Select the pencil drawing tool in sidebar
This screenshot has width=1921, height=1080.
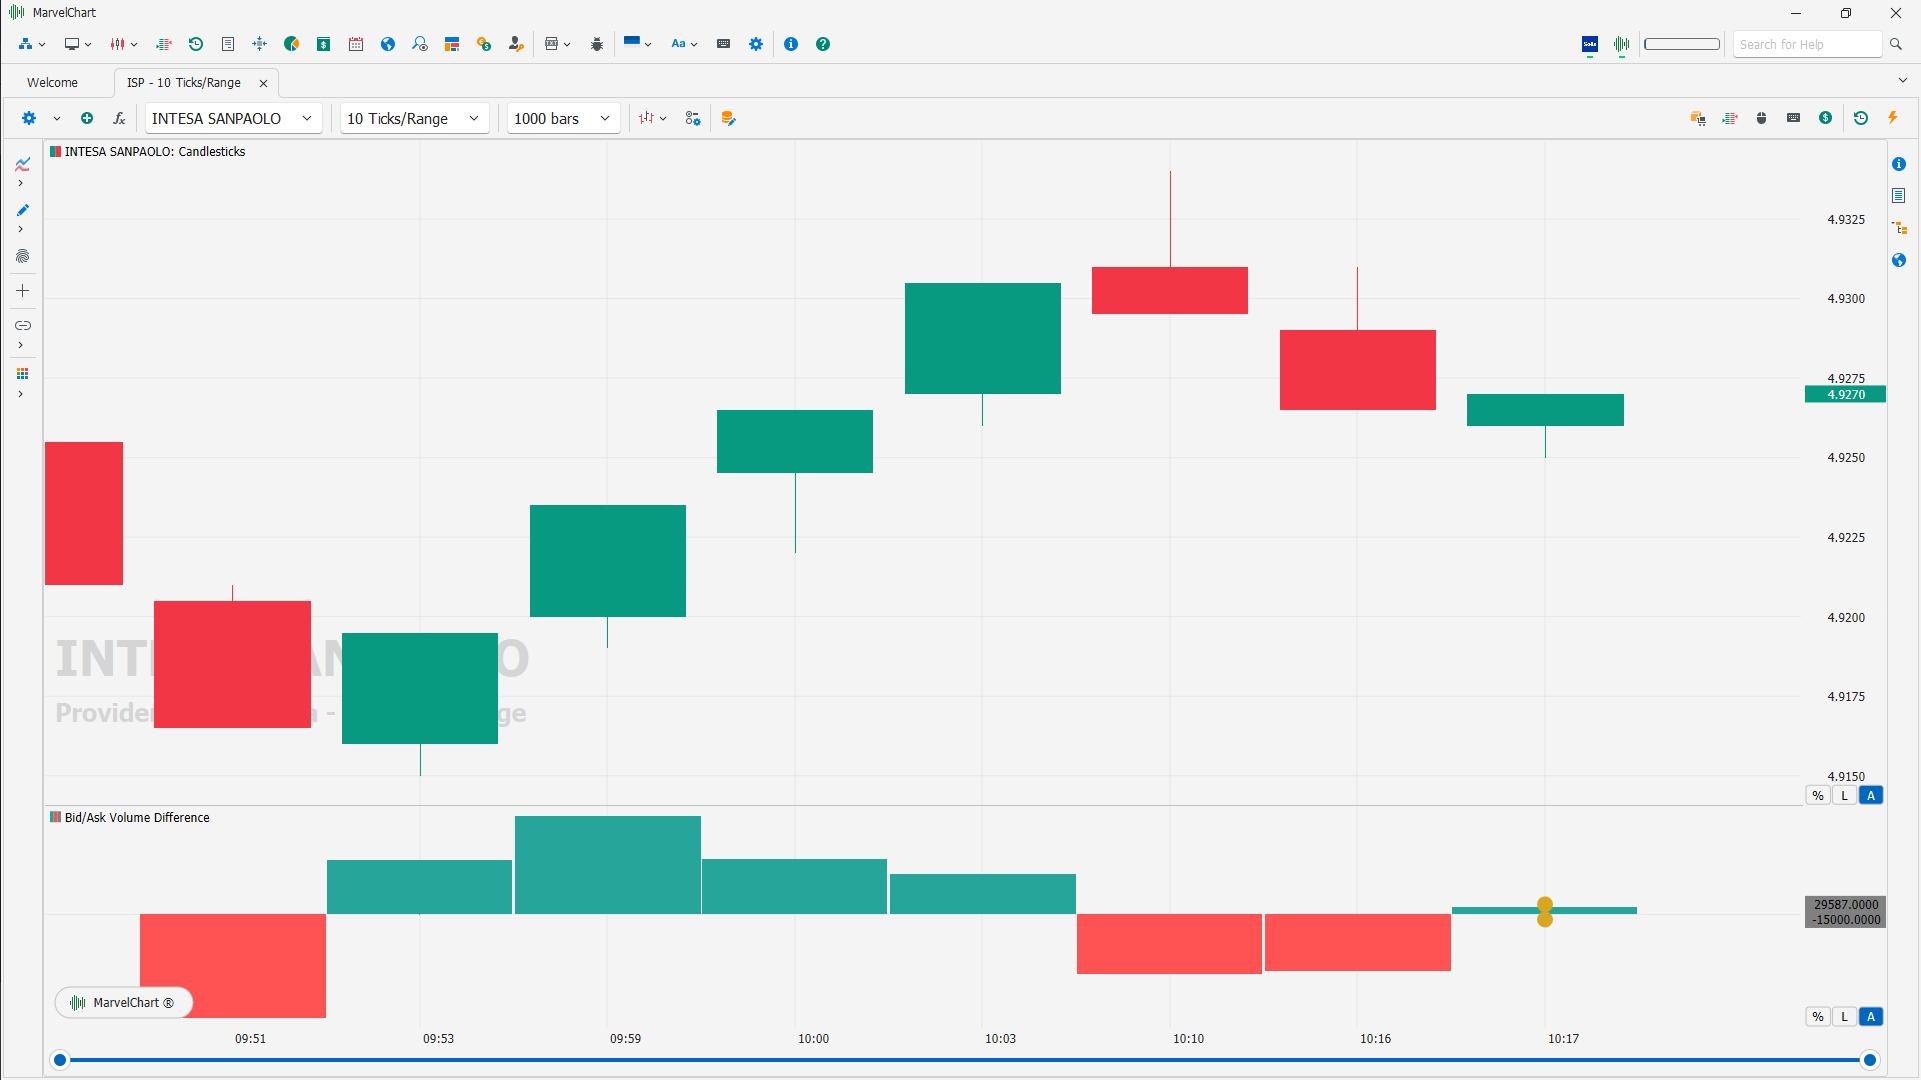22,210
